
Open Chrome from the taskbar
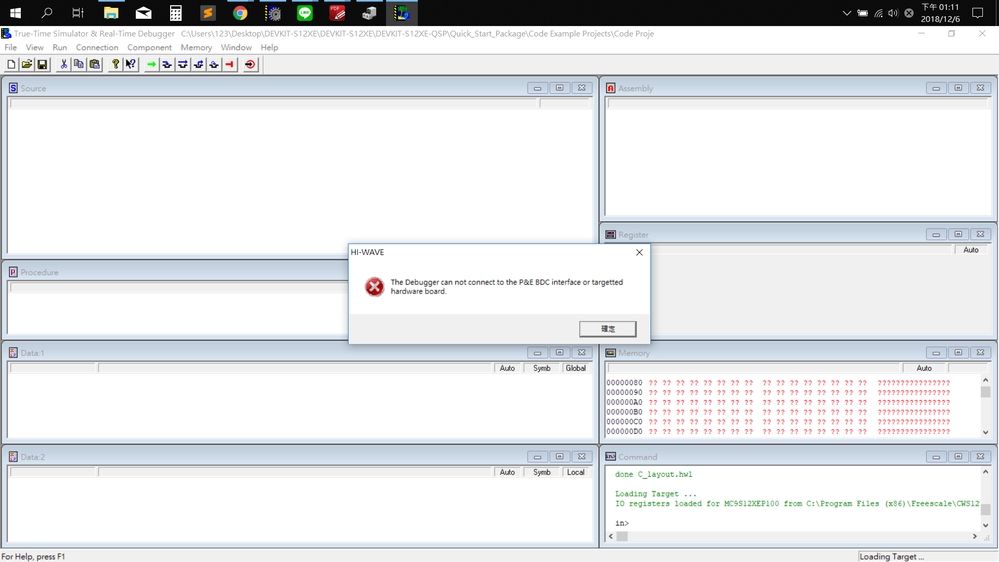pos(240,13)
